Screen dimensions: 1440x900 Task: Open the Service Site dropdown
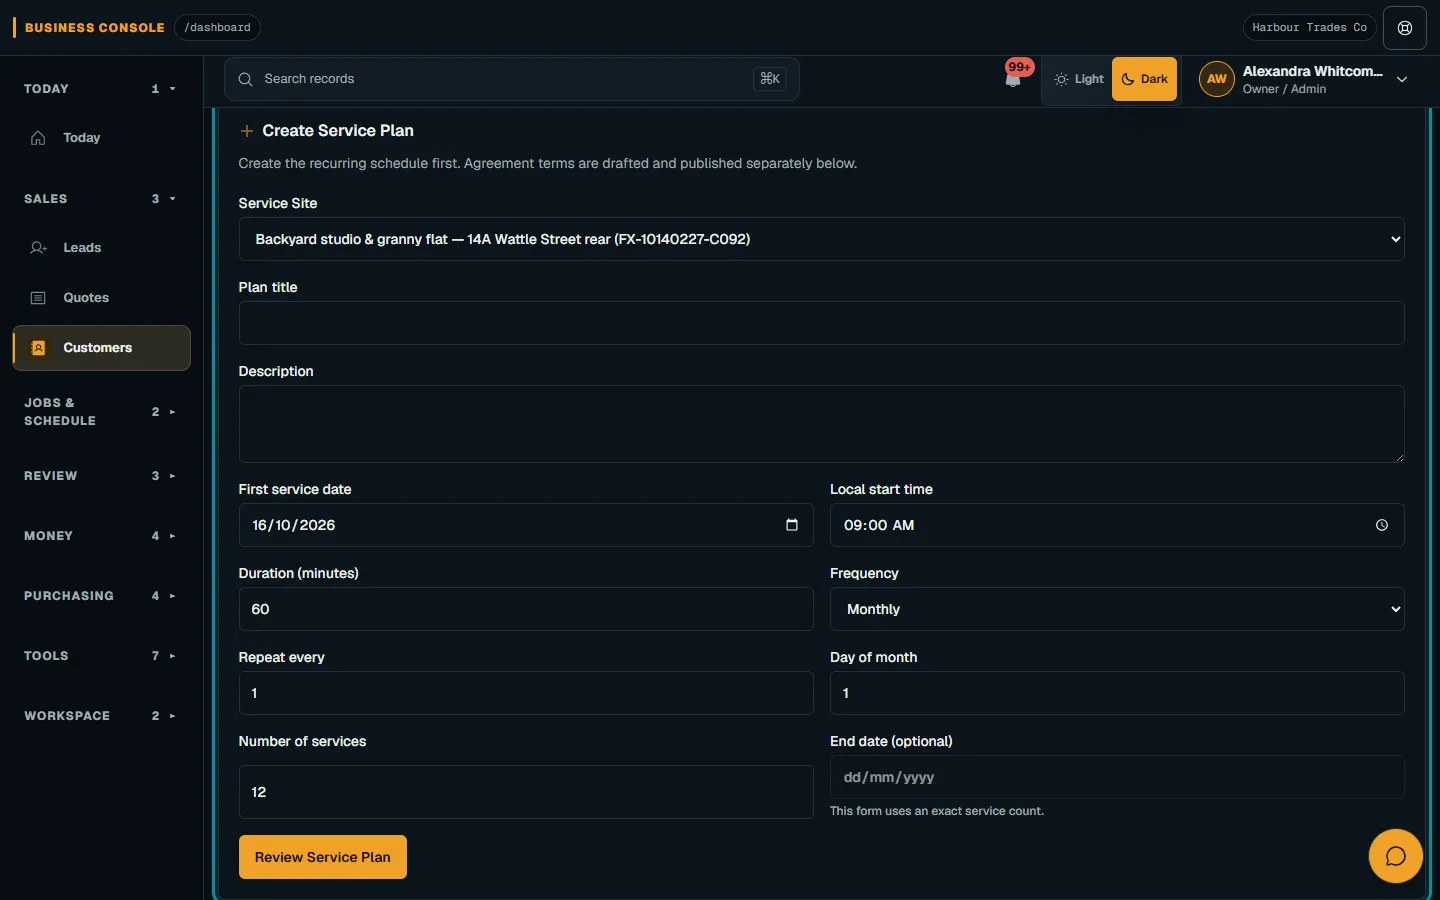click(821, 239)
